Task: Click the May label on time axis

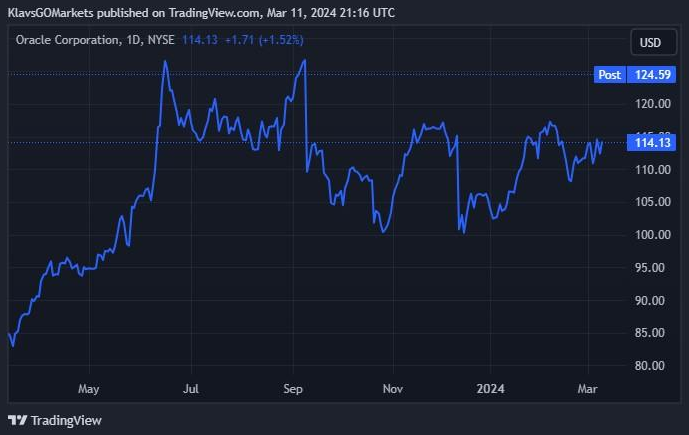Action: [x=89, y=387]
